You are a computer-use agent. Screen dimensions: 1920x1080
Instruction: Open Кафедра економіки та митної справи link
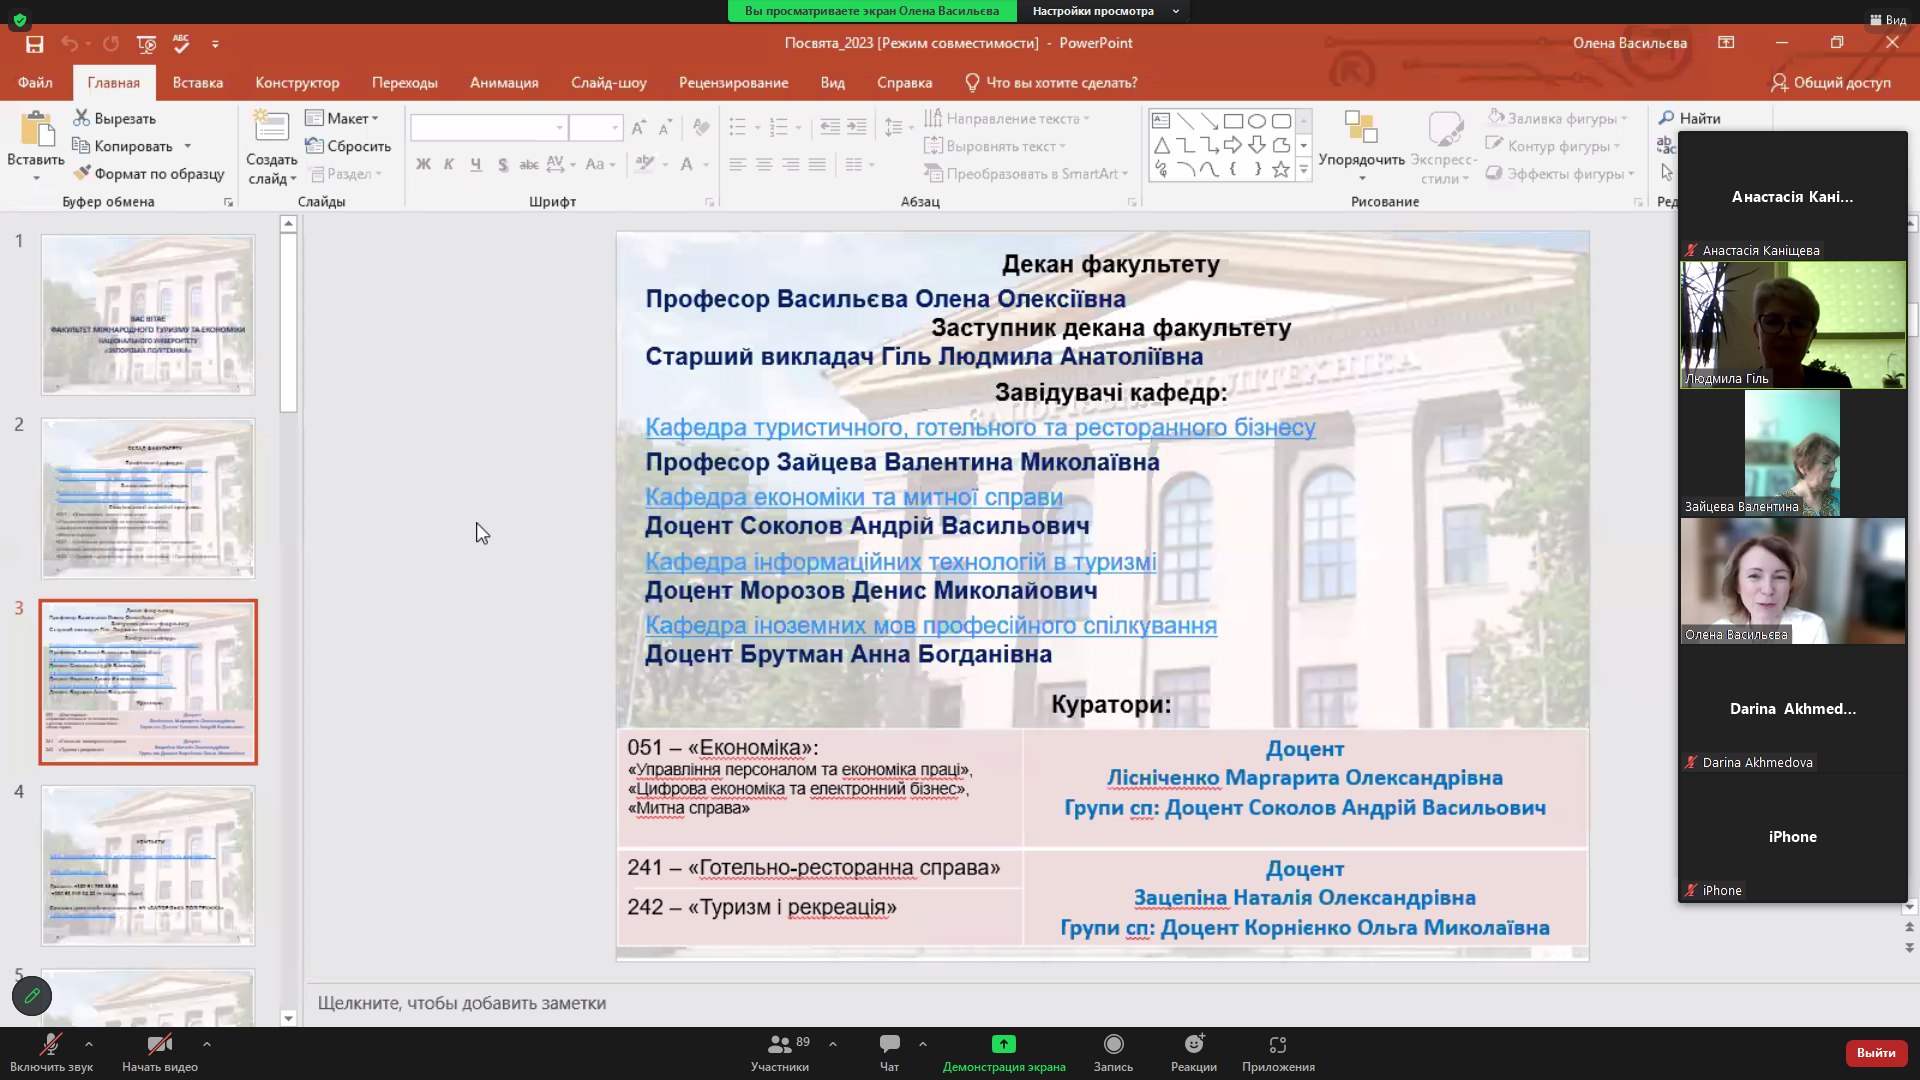click(853, 497)
